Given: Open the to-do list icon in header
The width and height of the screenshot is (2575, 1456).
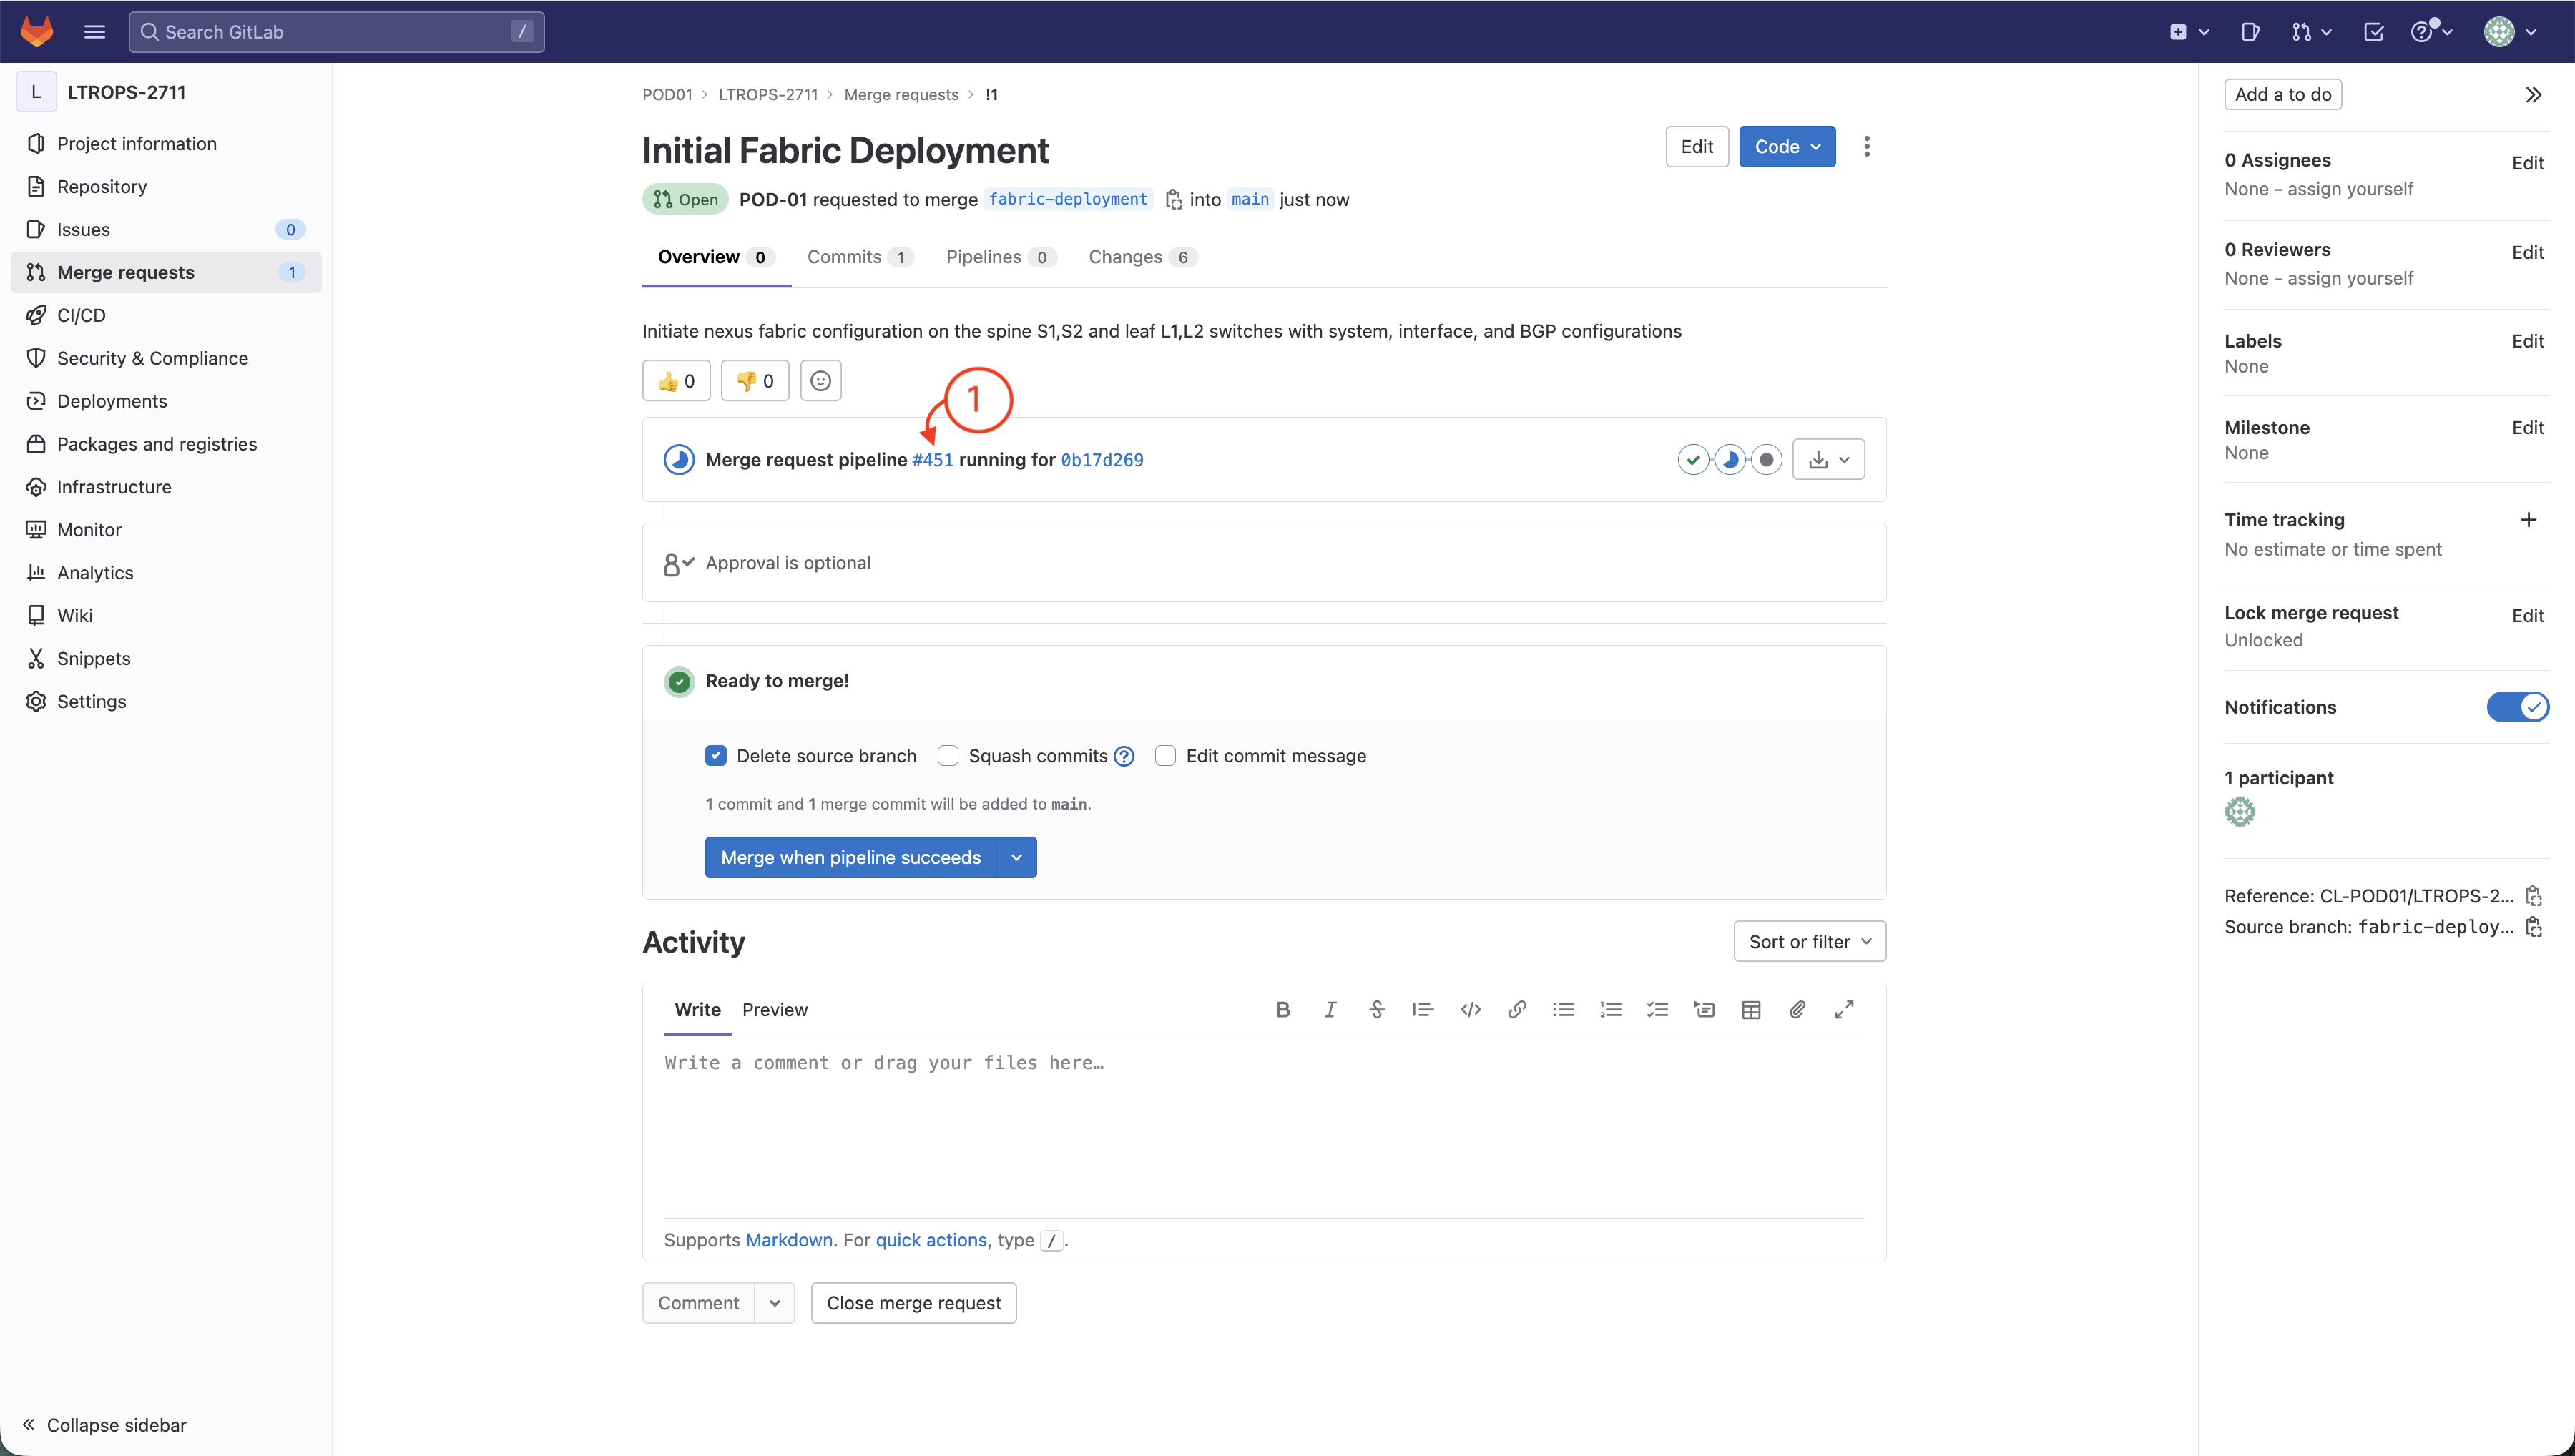Looking at the screenshot, I should point(2373,32).
